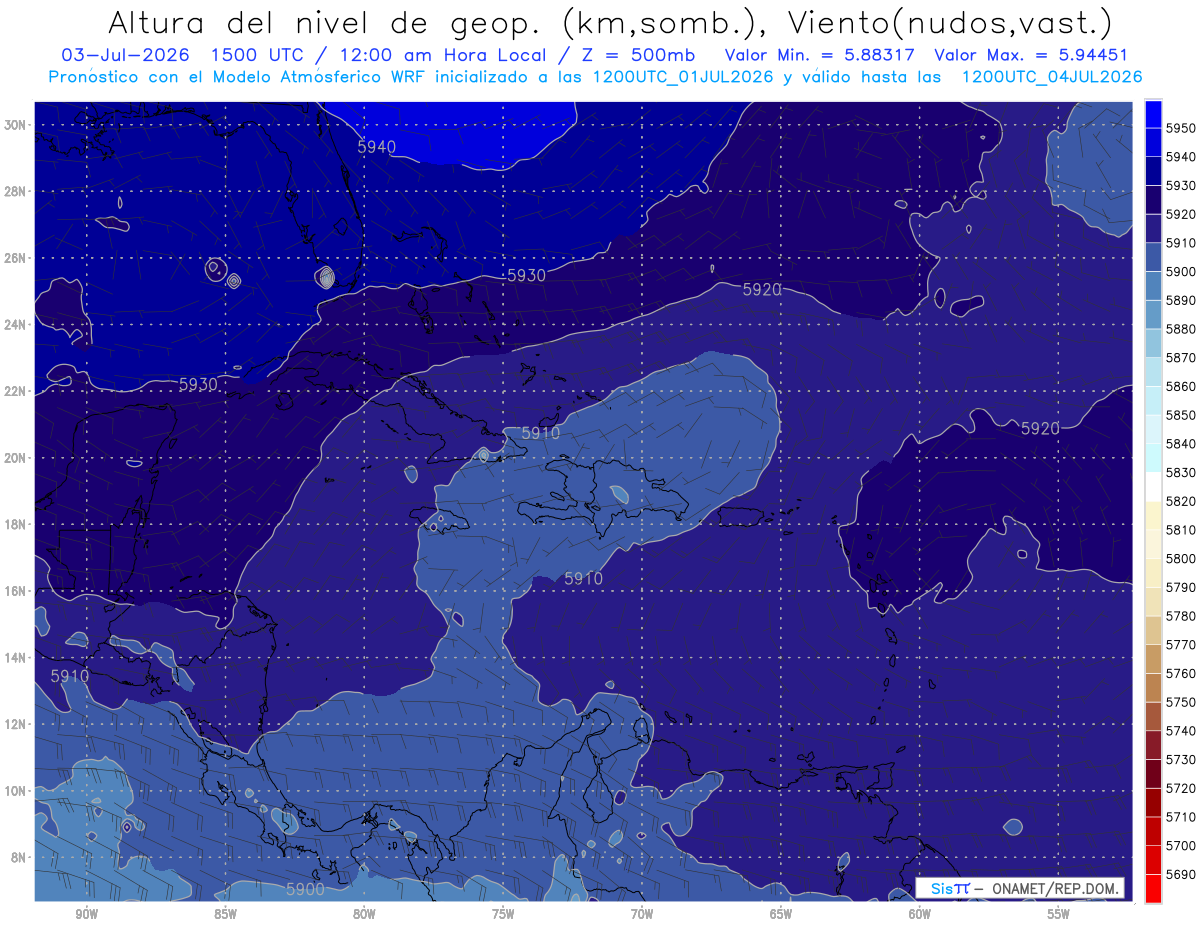Click the 65W longitude axis label

point(781,914)
